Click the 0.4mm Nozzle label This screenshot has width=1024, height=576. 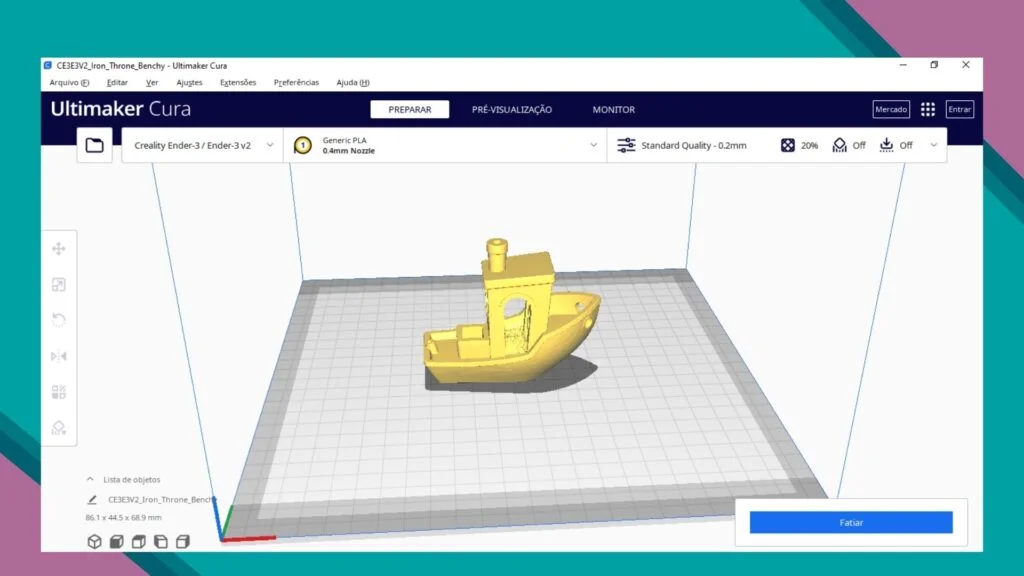(349, 151)
